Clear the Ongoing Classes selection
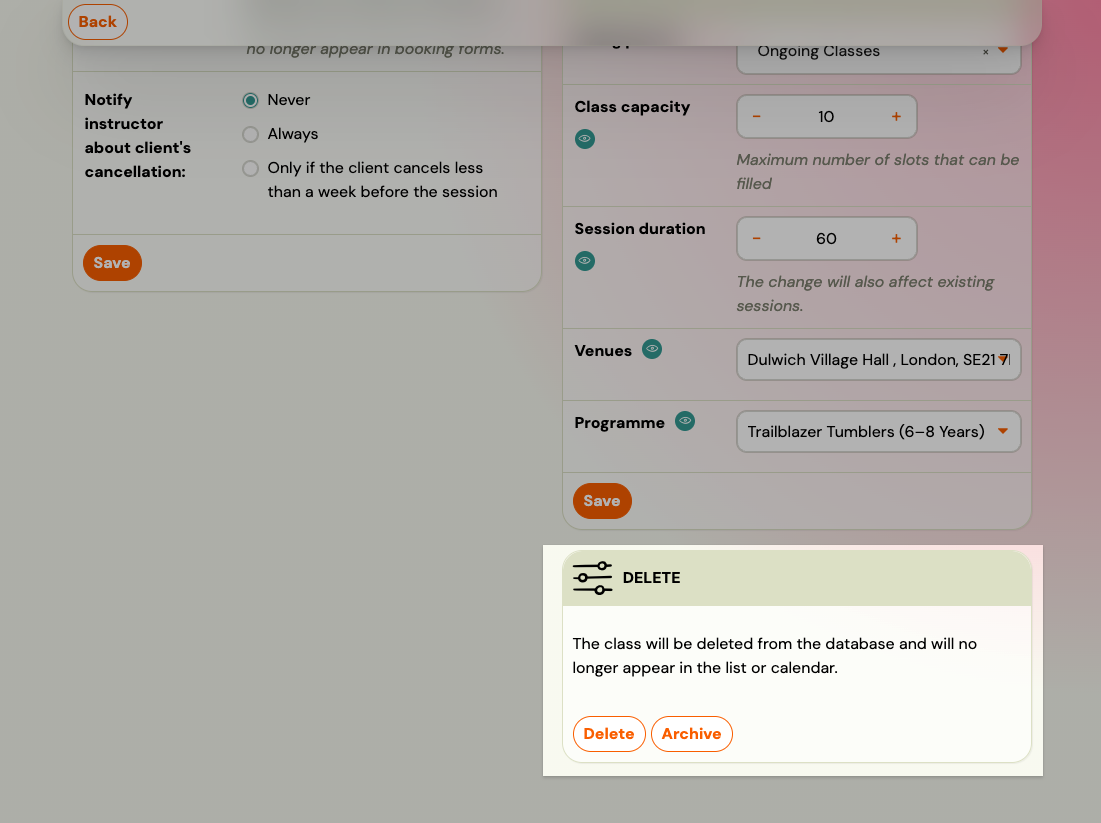Image resolution: width=1101 pixels, height=823 pixels. coord(985,52)
